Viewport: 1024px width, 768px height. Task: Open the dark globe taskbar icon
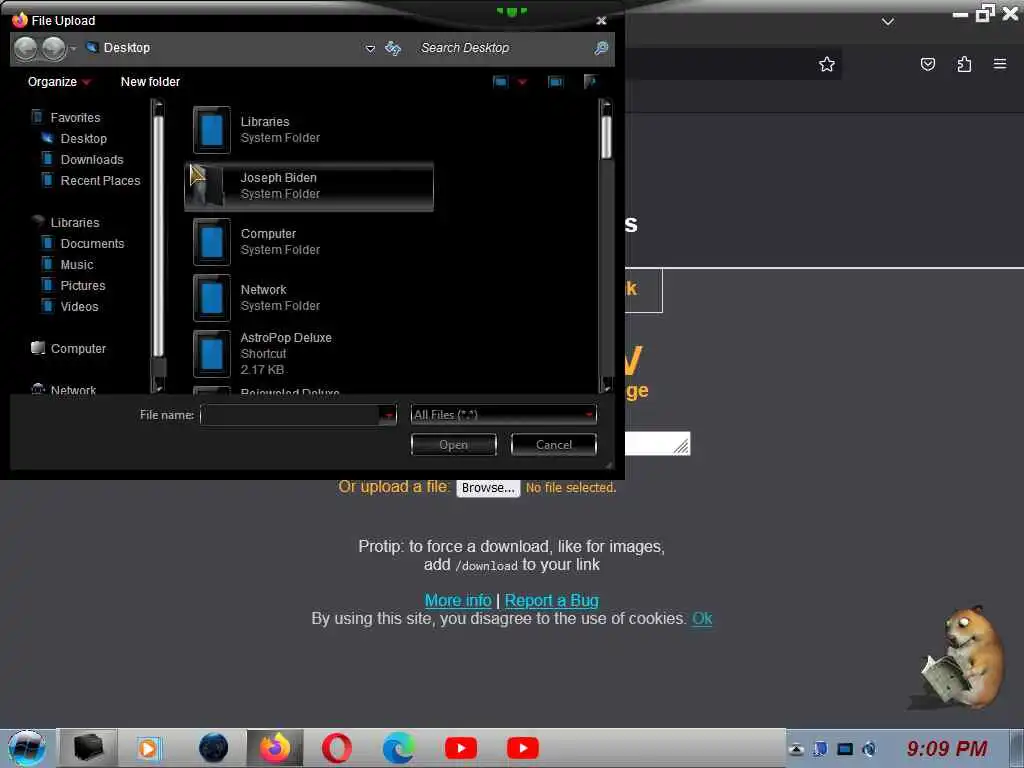213,748
